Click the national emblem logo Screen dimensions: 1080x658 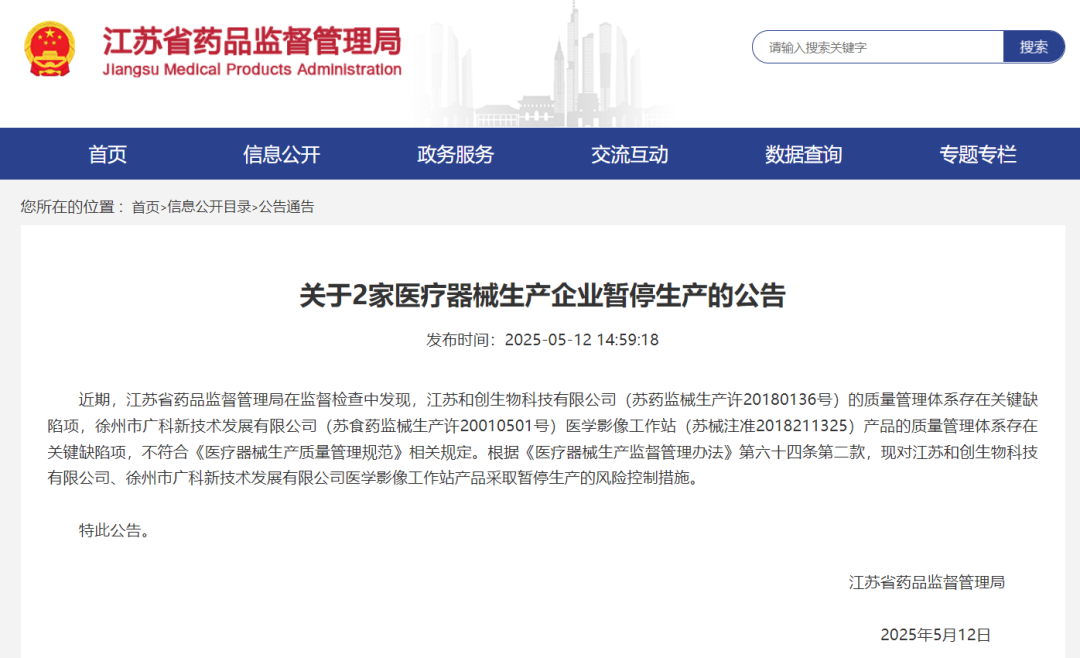(x=50, y=49)
